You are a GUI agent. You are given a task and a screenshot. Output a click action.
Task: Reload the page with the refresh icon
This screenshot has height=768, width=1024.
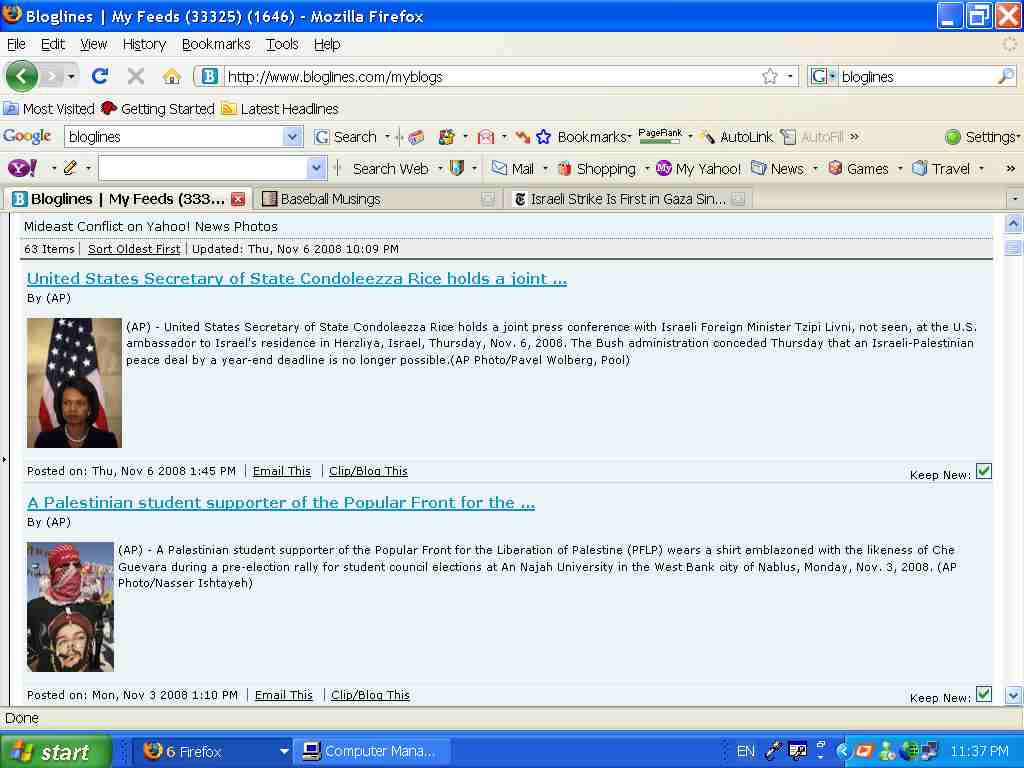[100, 76]
